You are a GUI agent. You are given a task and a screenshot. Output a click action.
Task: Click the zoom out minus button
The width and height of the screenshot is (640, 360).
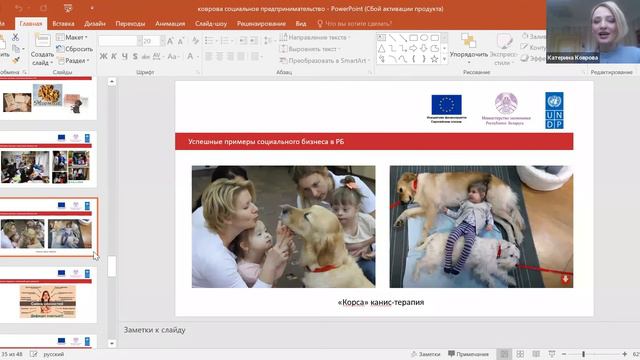[x=564, y=354]
